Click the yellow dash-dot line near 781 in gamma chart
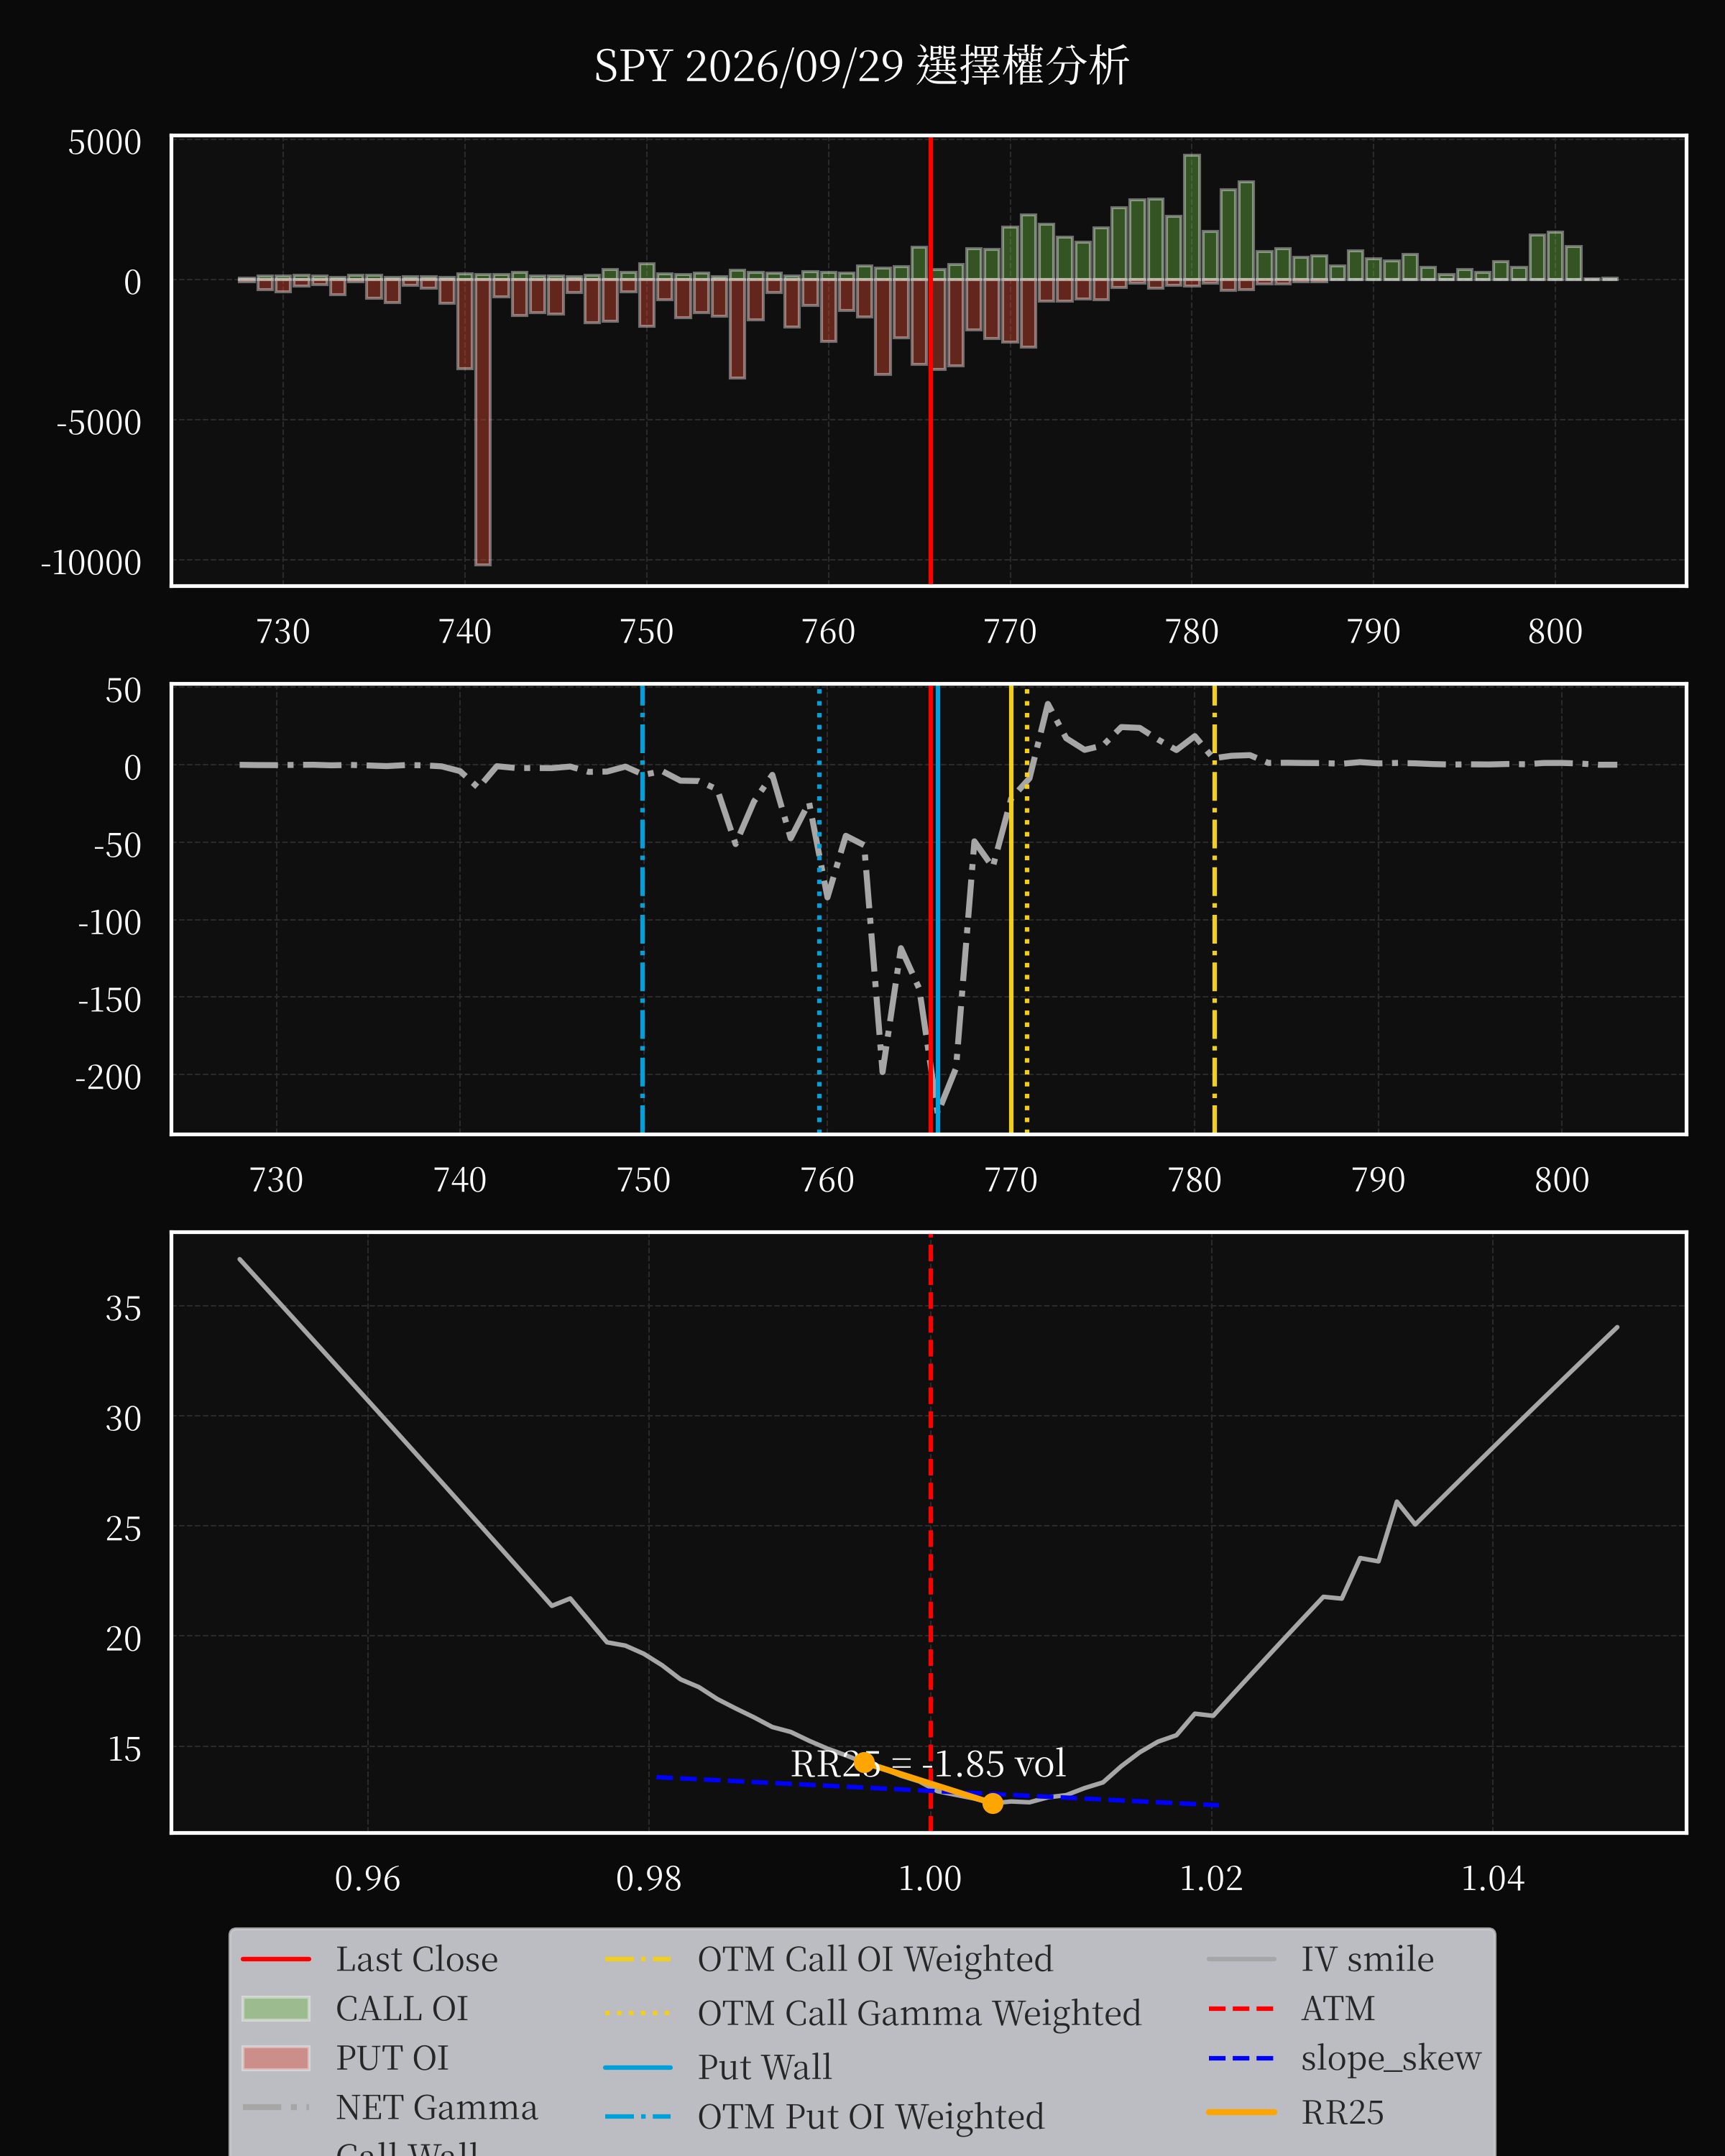Viewport: 1725px width, 2156px height. (x=1214, y=908)
